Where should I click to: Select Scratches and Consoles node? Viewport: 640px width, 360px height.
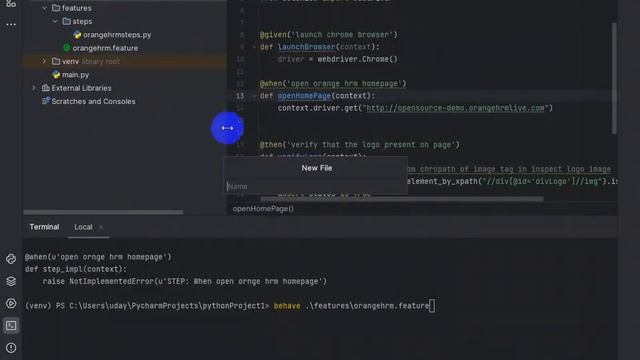[x=93, y=101]
